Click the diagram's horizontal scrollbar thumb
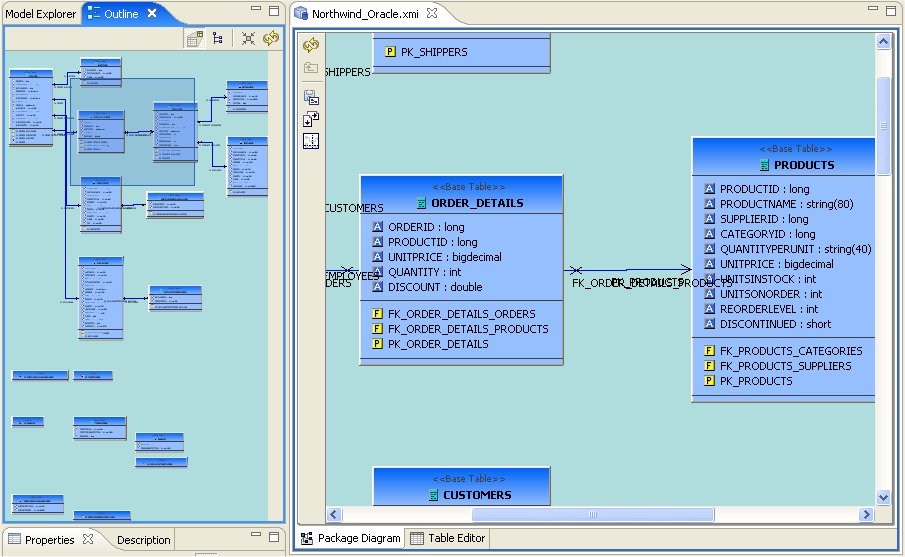 pos(592,514)
